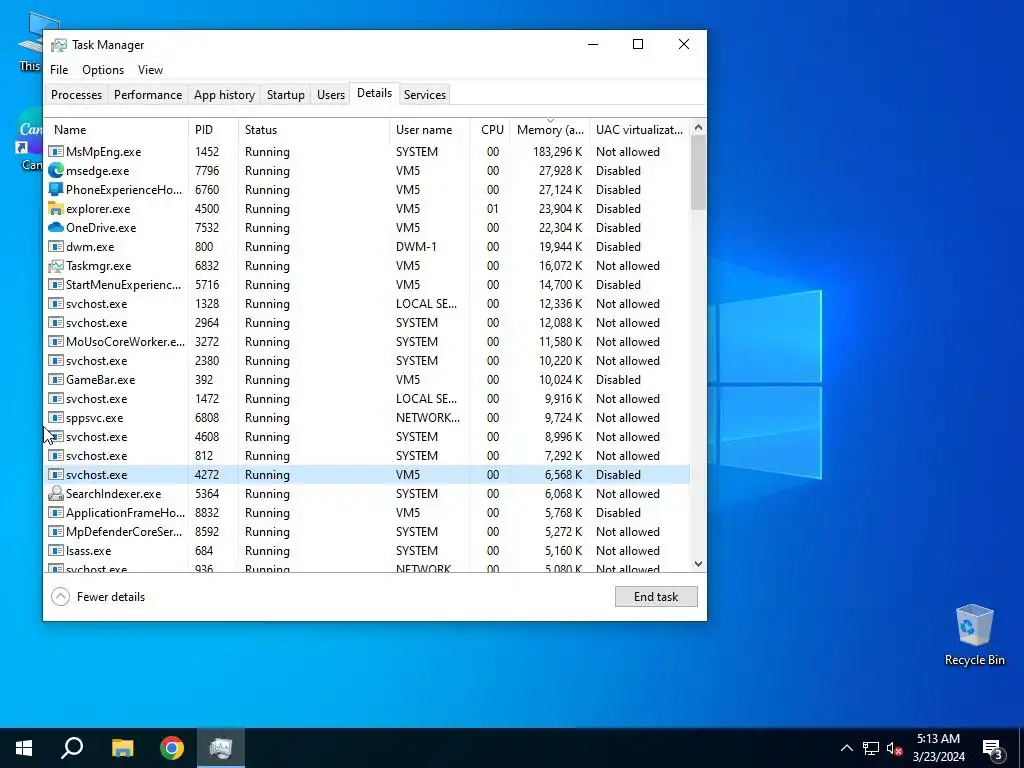
Task: Select svchost.exe row with PID 4608
Action: pyautogui.click(x=367, y=437)
